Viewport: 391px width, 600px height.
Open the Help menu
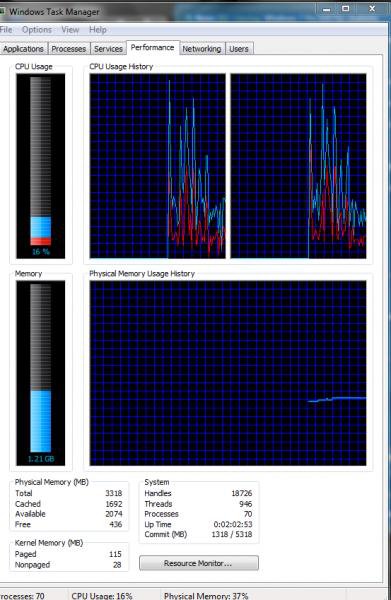98,29
